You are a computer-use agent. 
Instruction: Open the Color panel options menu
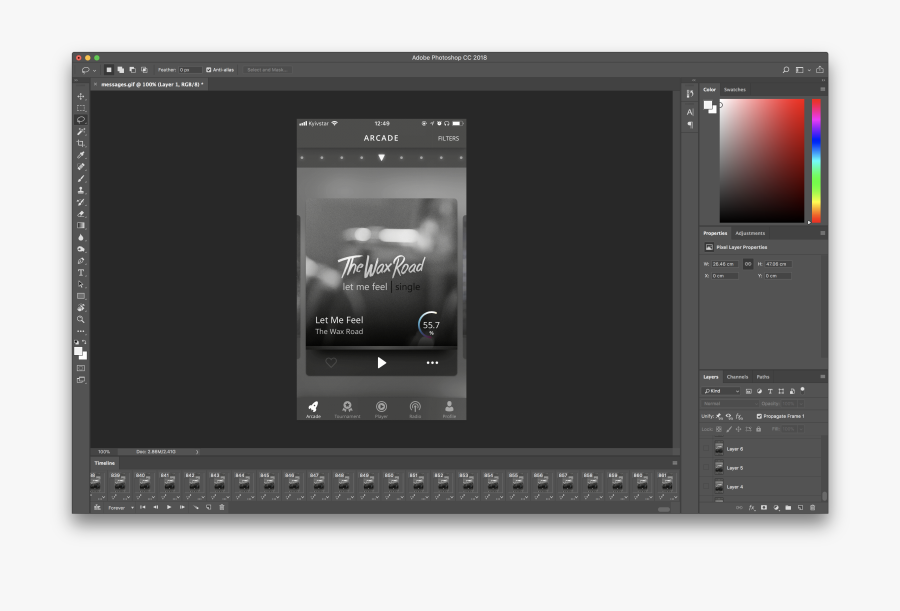(822, 89)
